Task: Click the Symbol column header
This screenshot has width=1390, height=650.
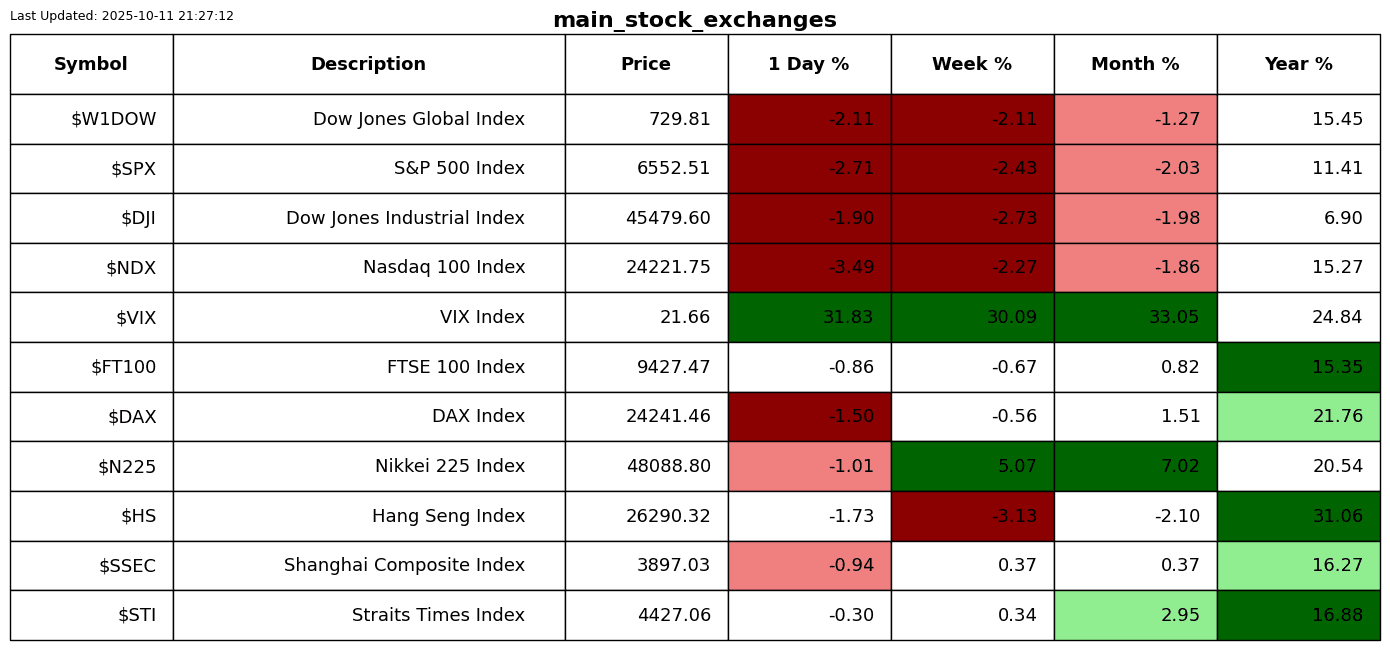Action: point(91,65)
